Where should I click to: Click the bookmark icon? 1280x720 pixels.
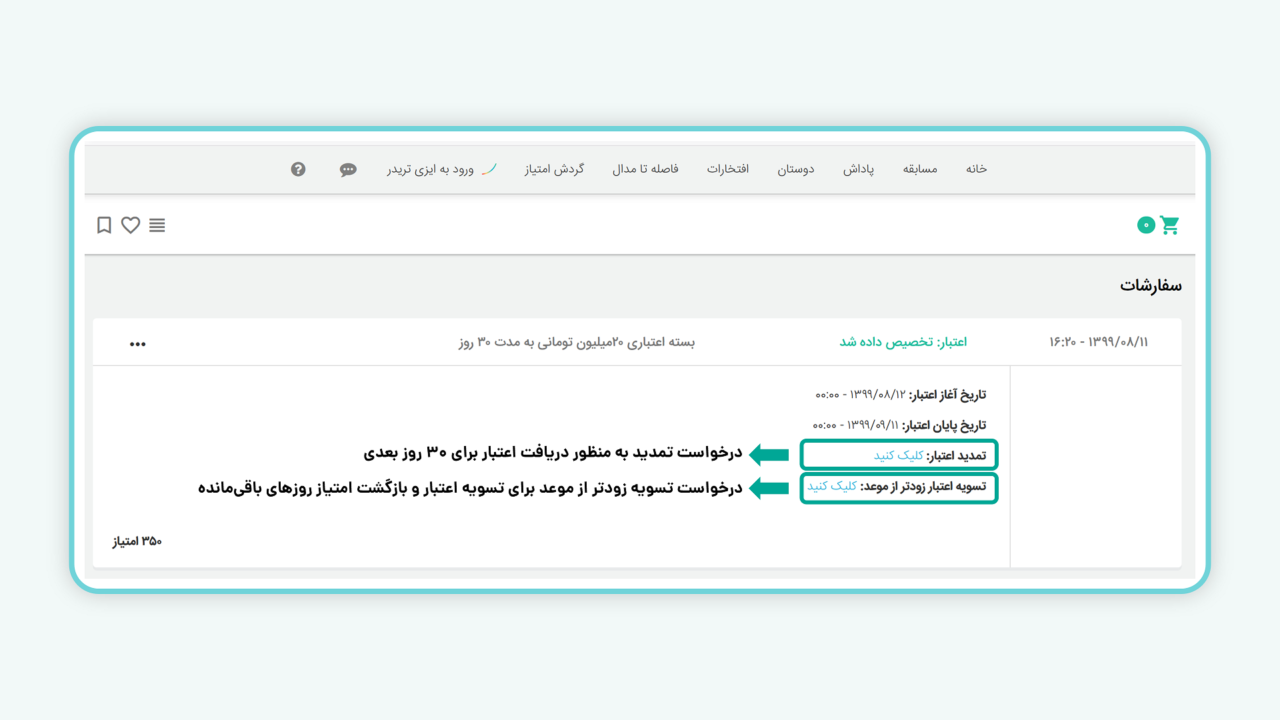104,225
